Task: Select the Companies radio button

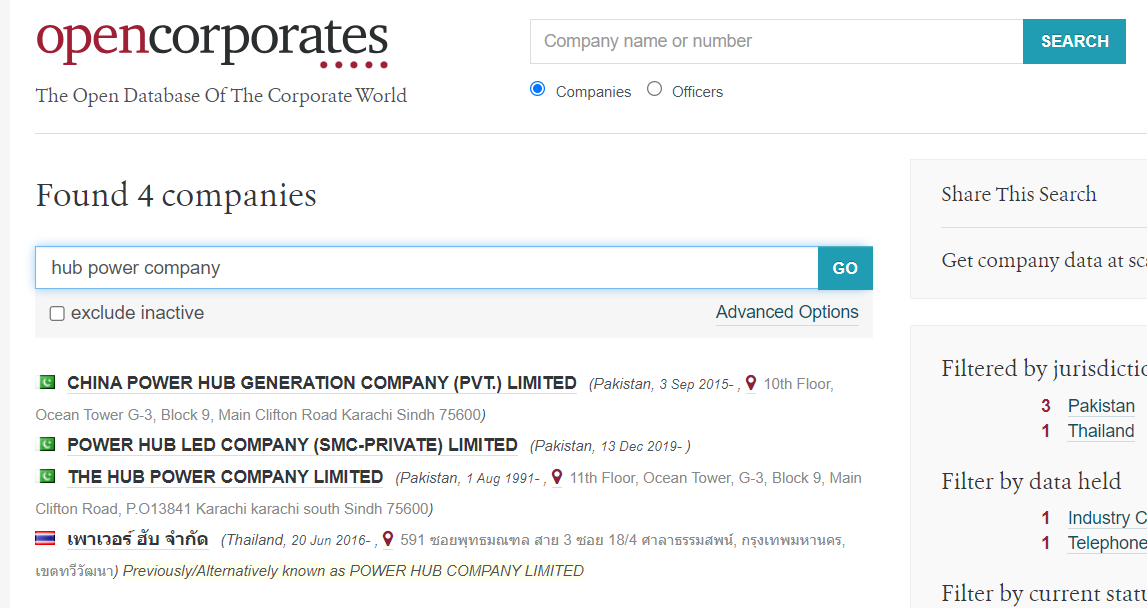Action: pyautogui.click(x=538, y=89)
